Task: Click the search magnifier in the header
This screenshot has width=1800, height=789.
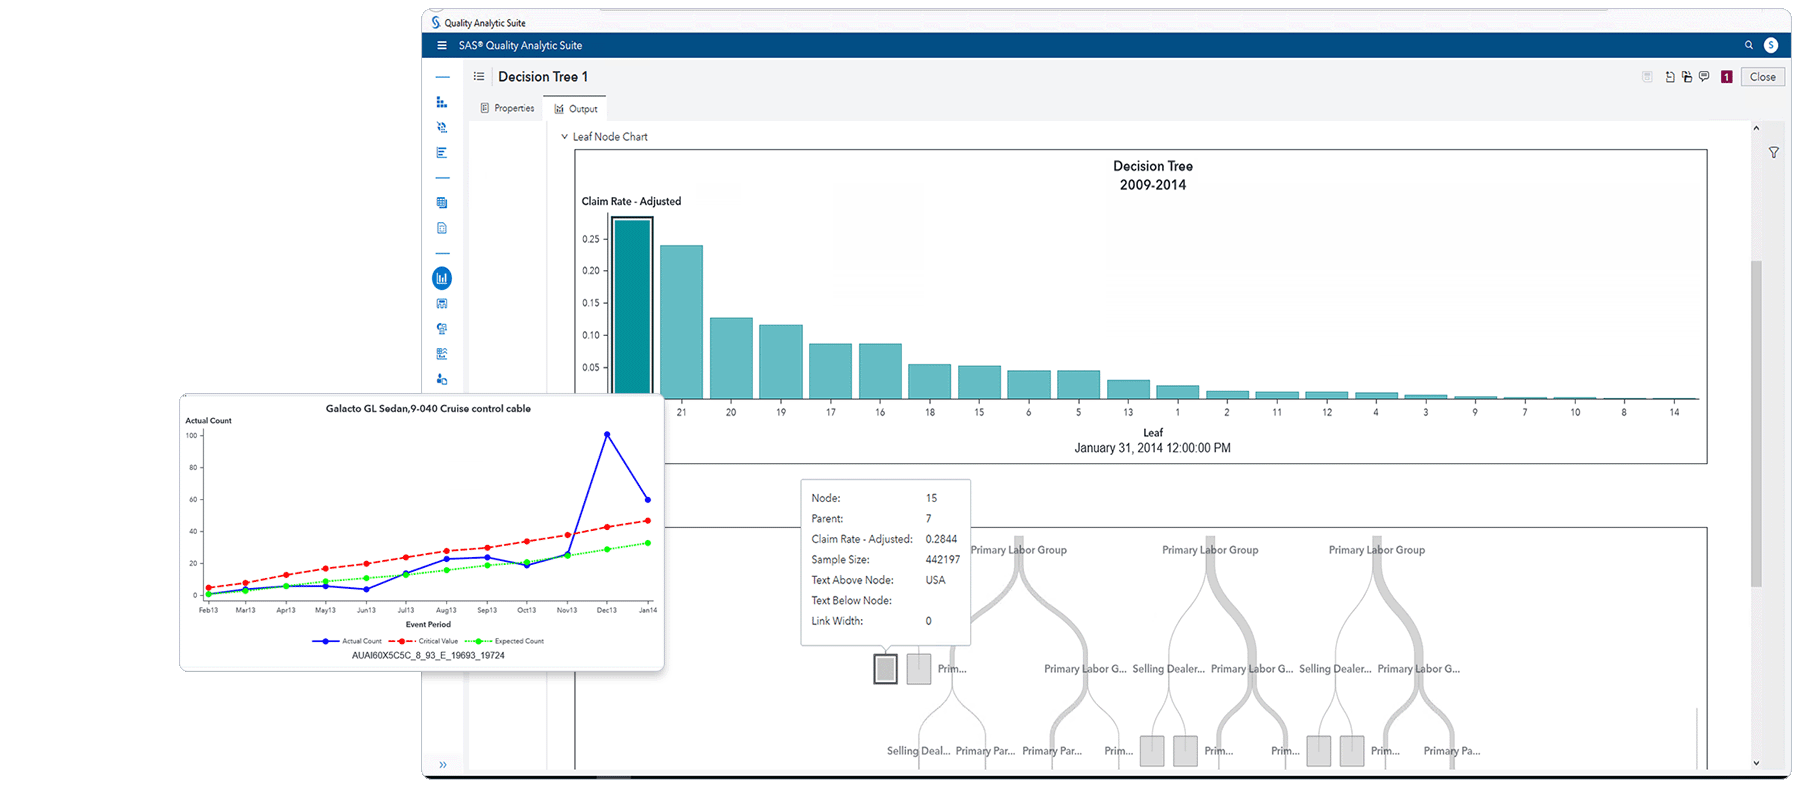Action: click(x=1749, y=45)
